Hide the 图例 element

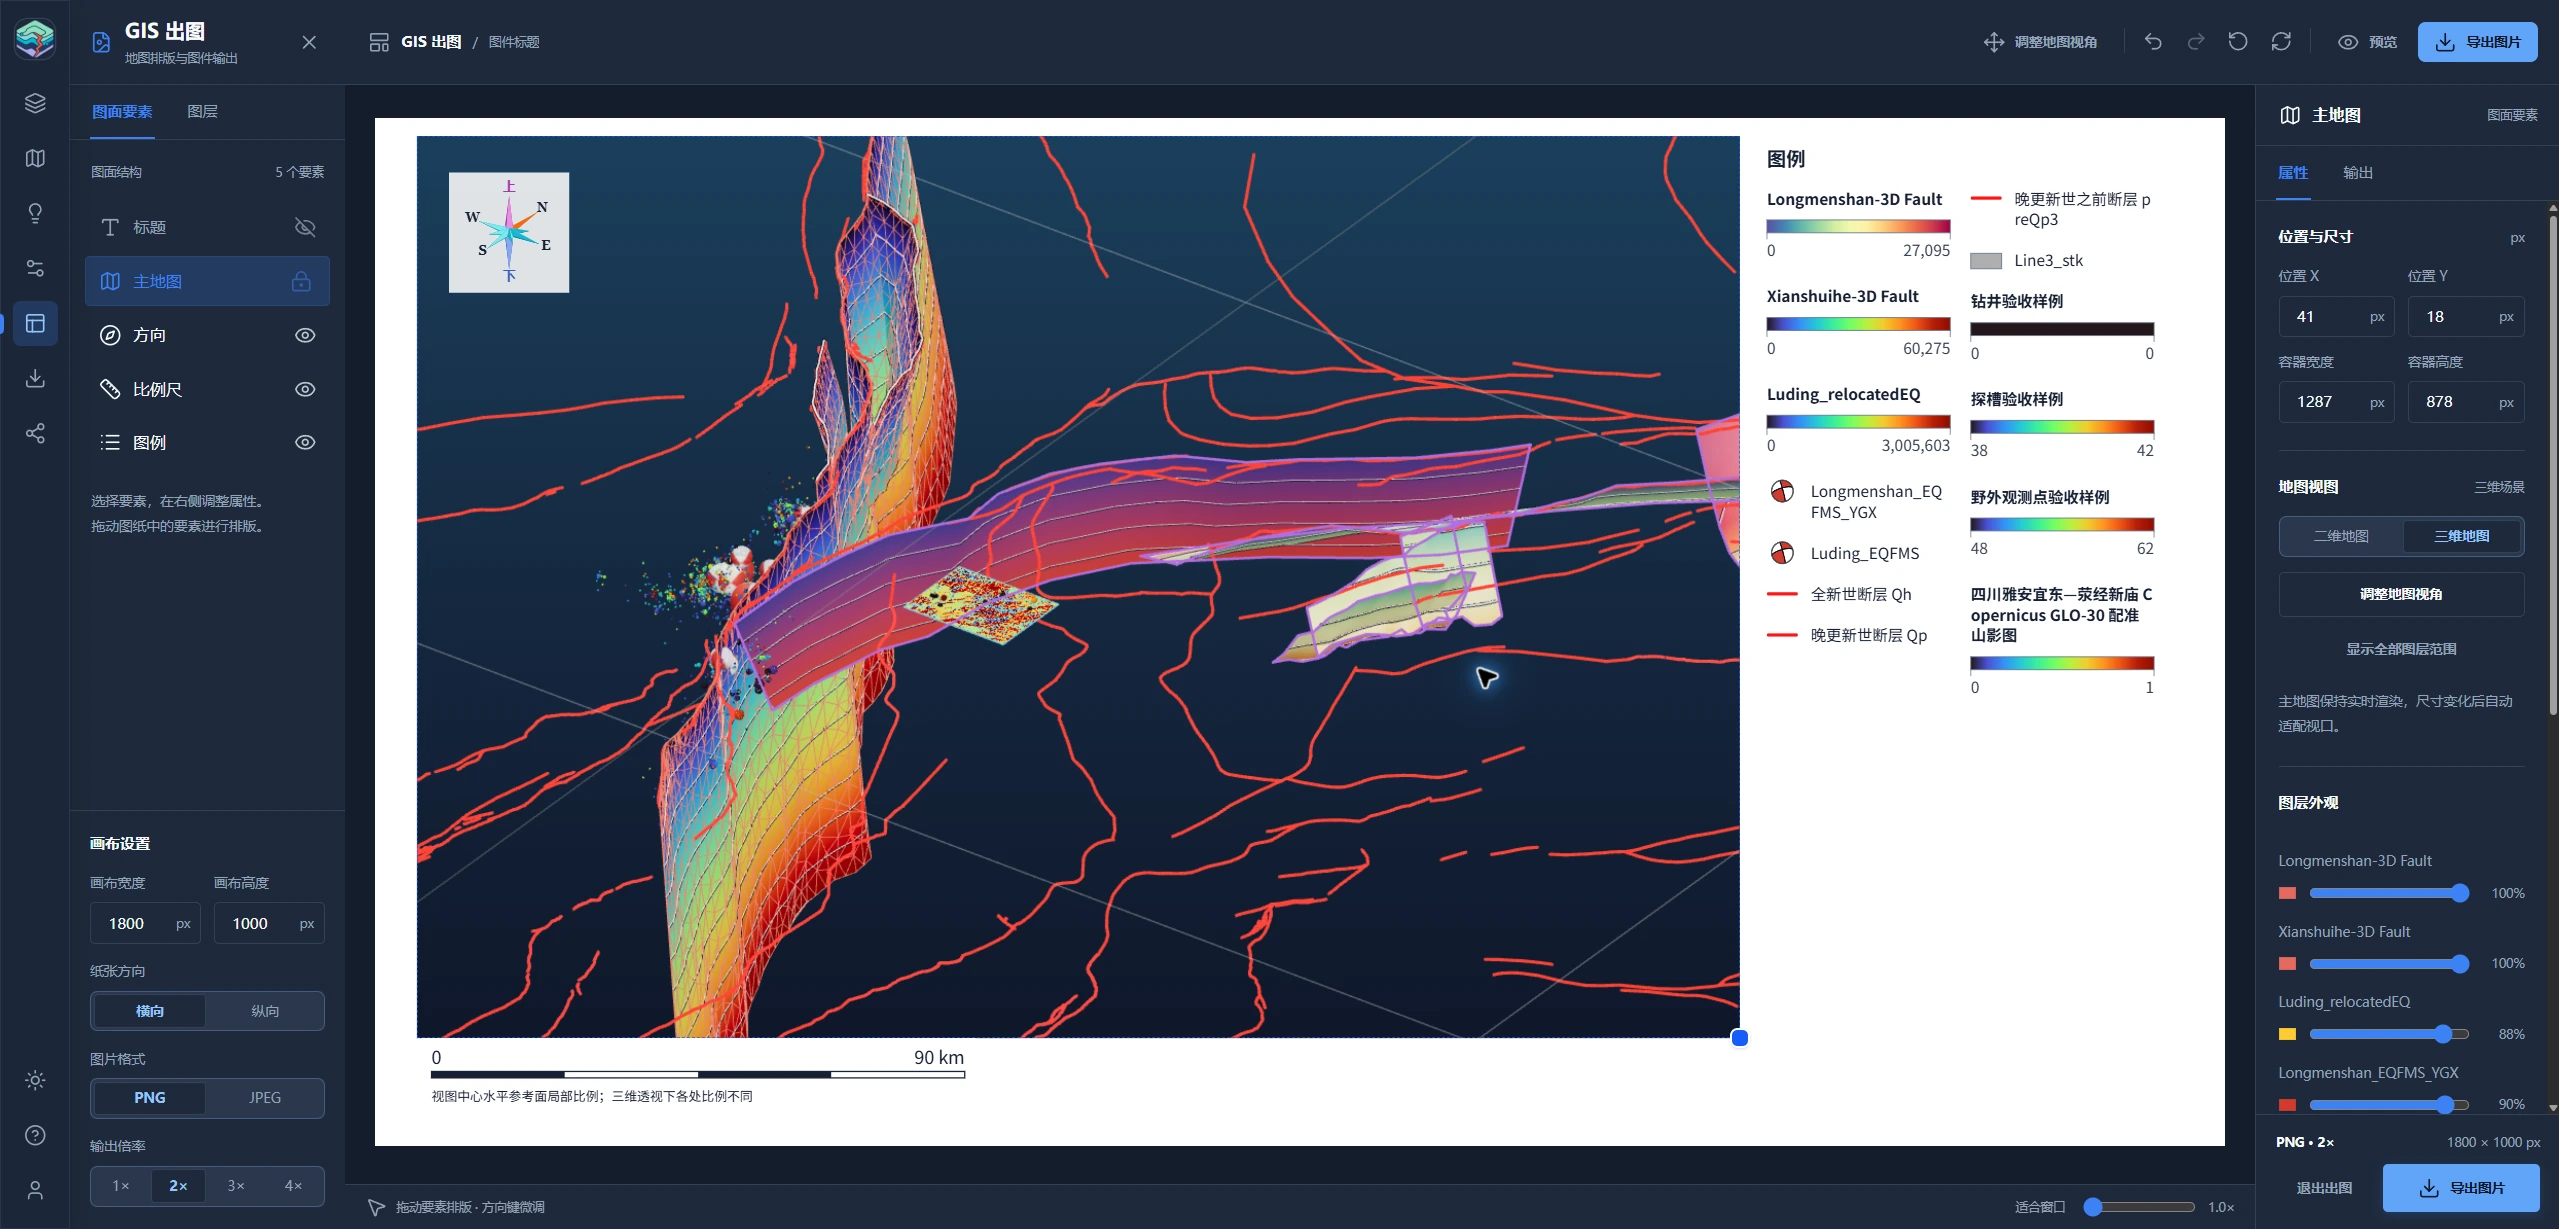click(305, 442)
